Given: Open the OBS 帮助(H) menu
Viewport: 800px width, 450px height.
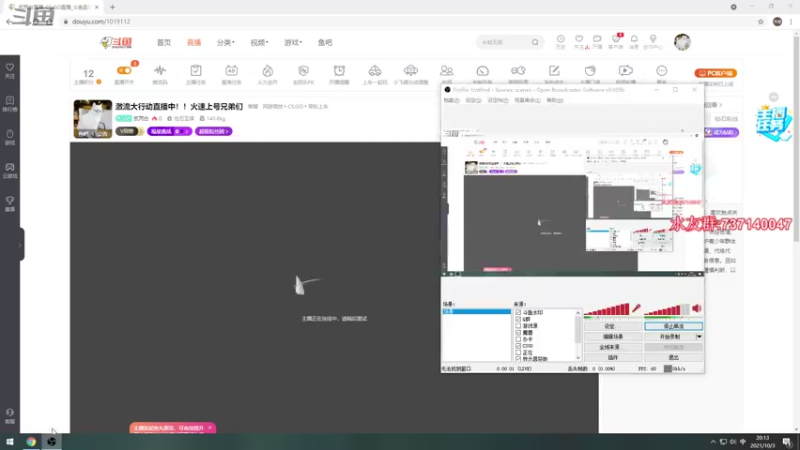Looking at the screenshot, I should 555,101.
